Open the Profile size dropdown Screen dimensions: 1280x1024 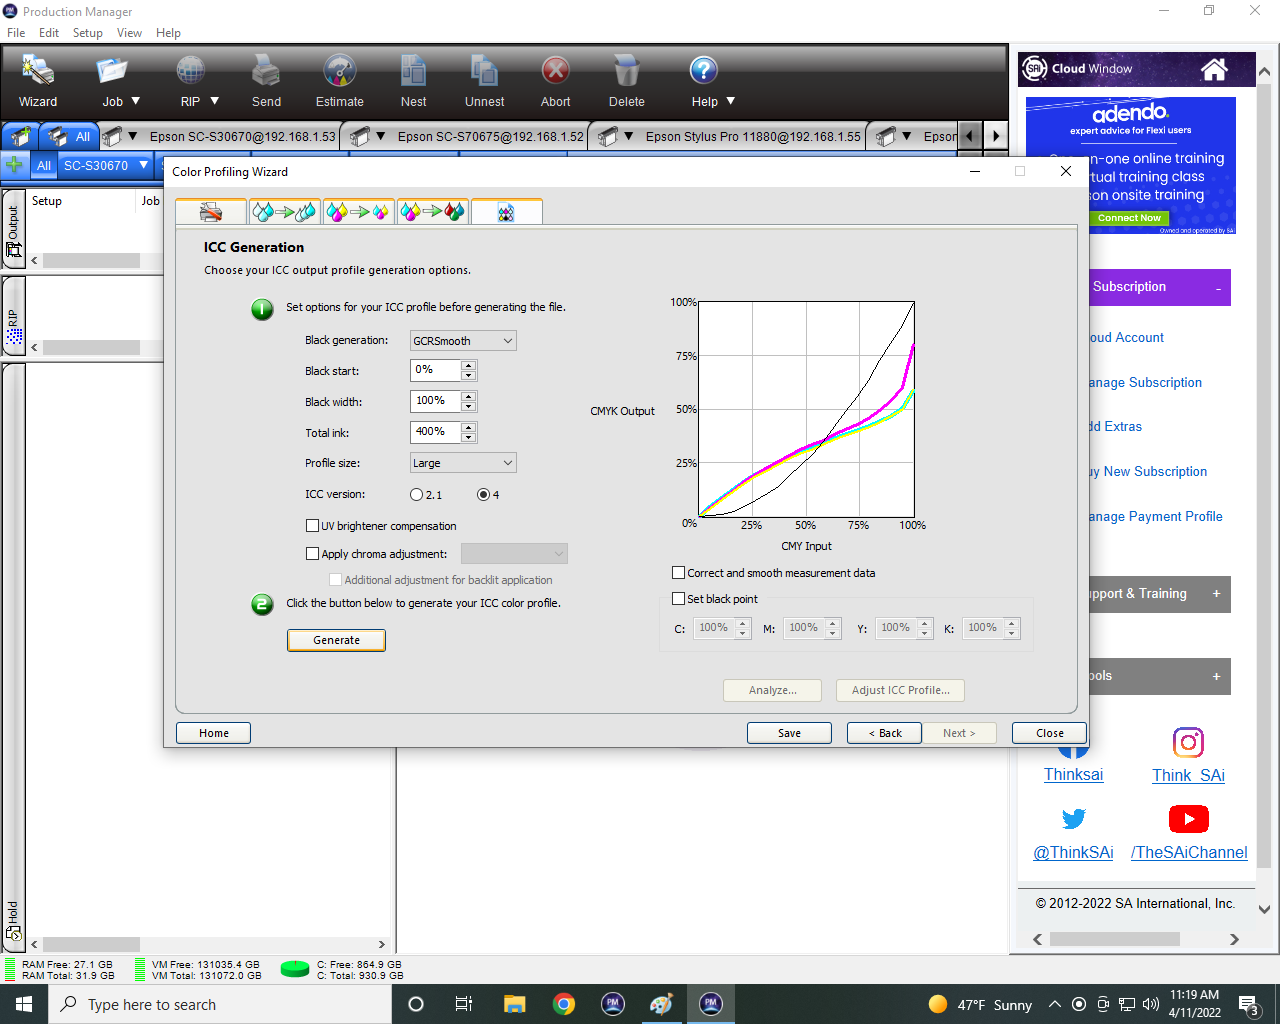(463, 463)
